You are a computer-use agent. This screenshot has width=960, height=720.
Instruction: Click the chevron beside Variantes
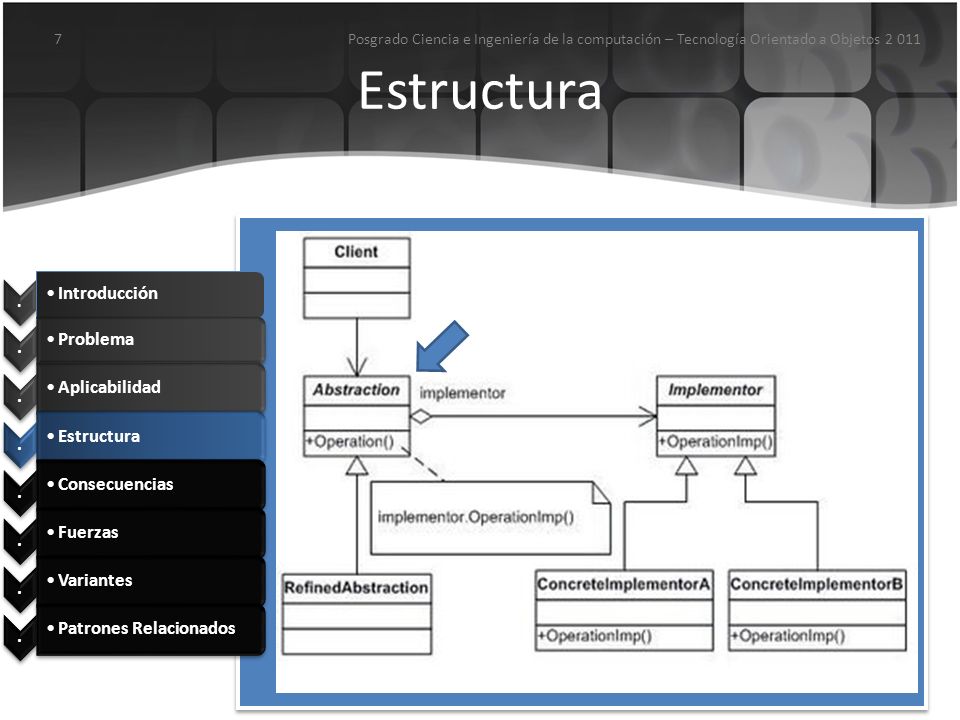(x=20, y=590)
